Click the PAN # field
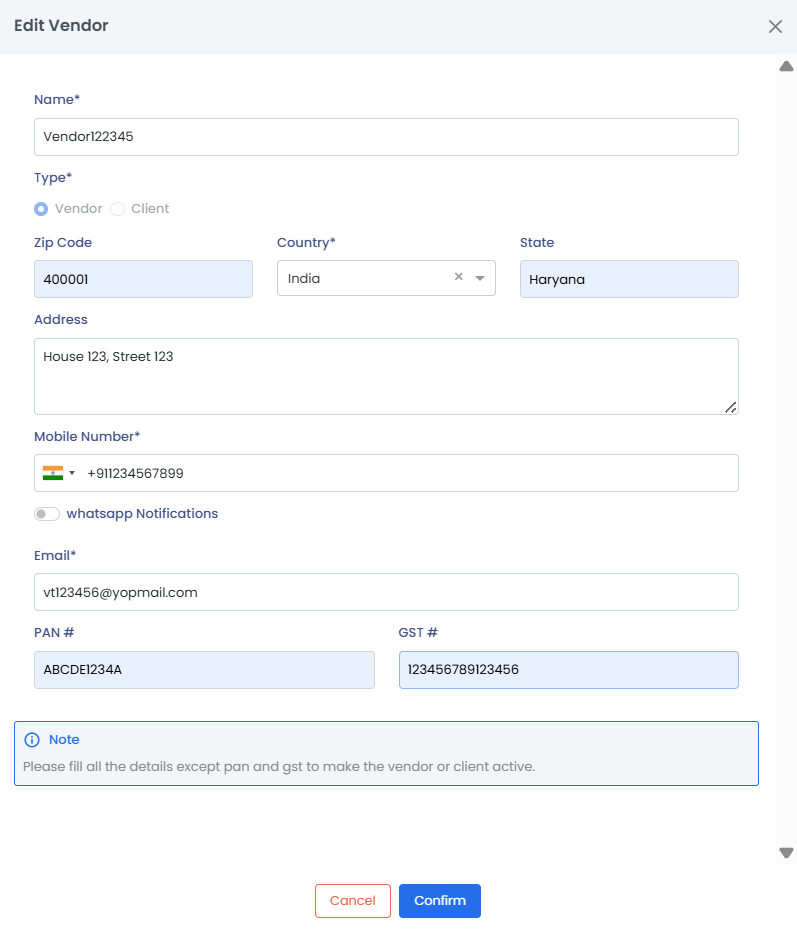This screenshot has height=936, width=797. (204, 670)
